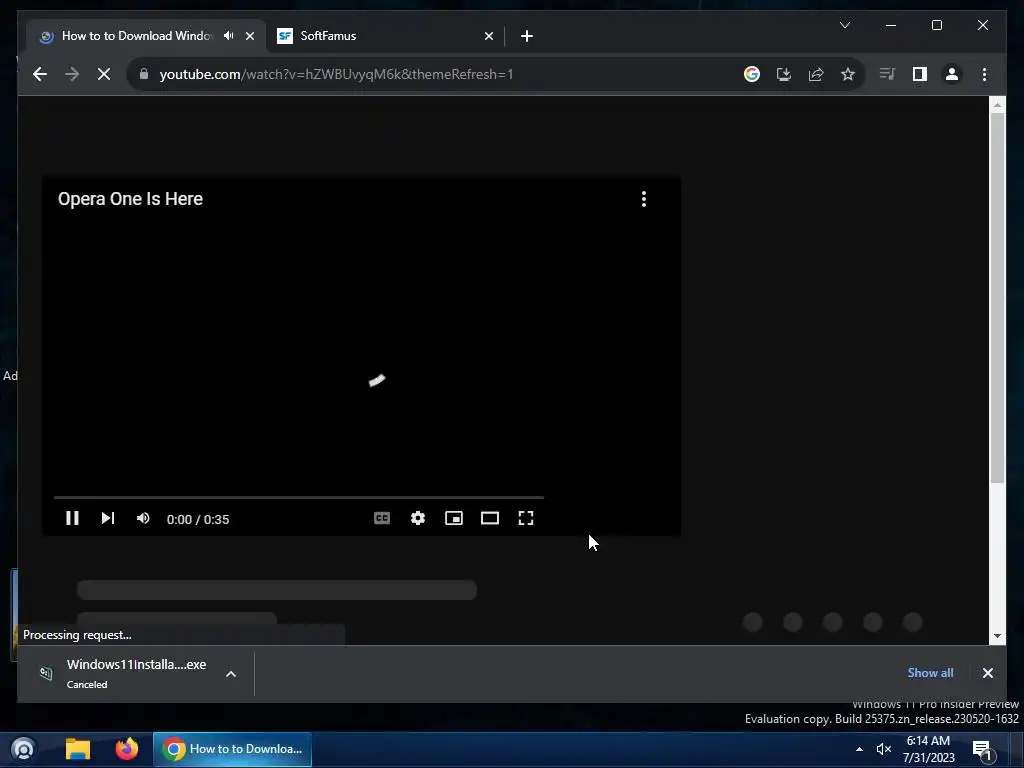Click the Opera One Is Here title
Viewport: 1024px width, 768px height.
(131, 199)
